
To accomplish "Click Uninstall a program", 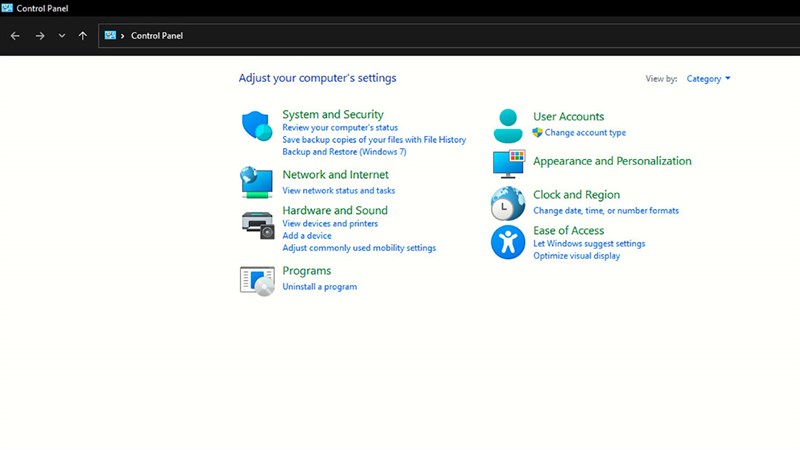I will click(319, 287).
